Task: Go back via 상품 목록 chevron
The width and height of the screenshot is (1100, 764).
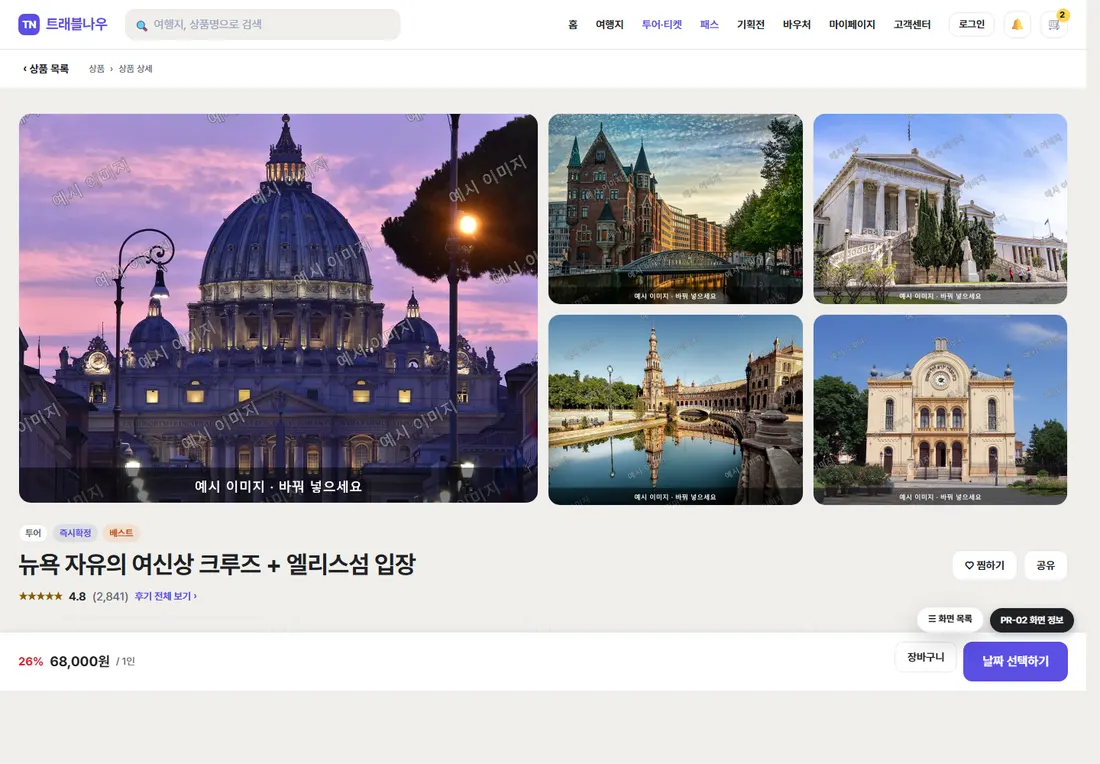Action: tap(46, 69)
